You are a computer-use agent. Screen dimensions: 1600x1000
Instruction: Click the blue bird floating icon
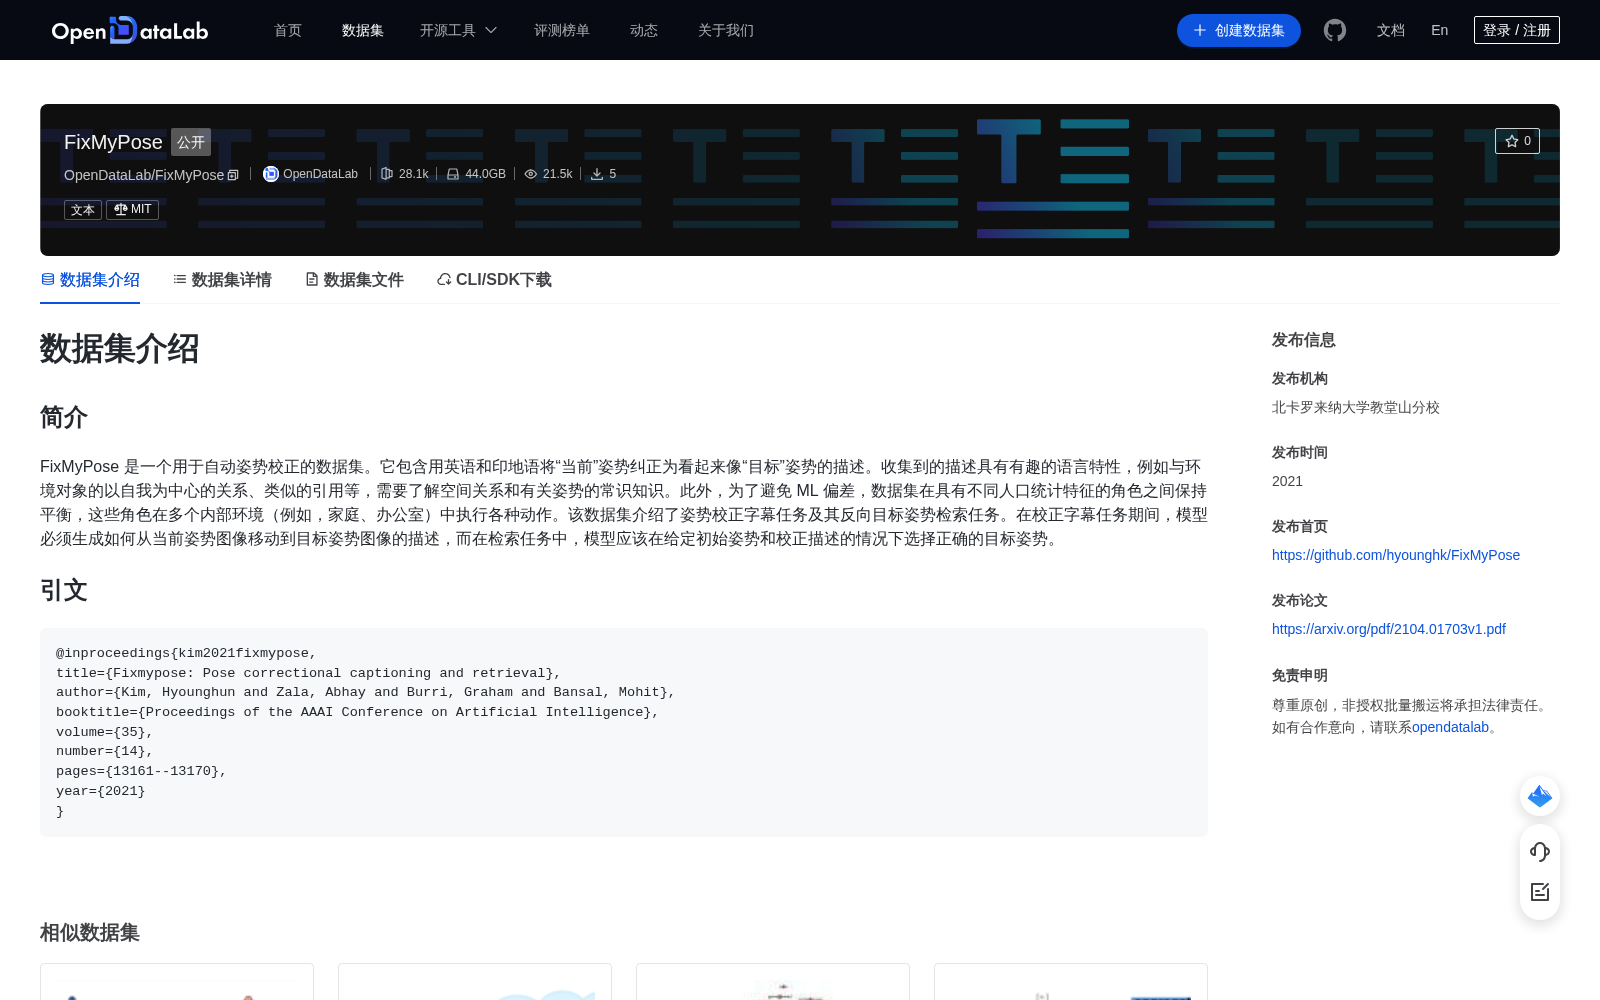pyautogui.click(x=1540, y=796)
